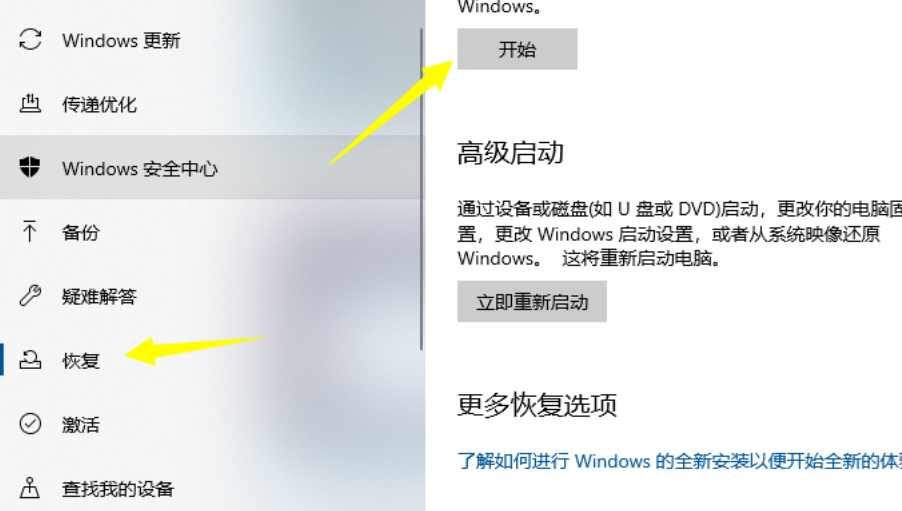This screenshot has height=511, width=902.
Task: Select 查找我的设备 in the sidebar
Action: (x=211, y=489)
